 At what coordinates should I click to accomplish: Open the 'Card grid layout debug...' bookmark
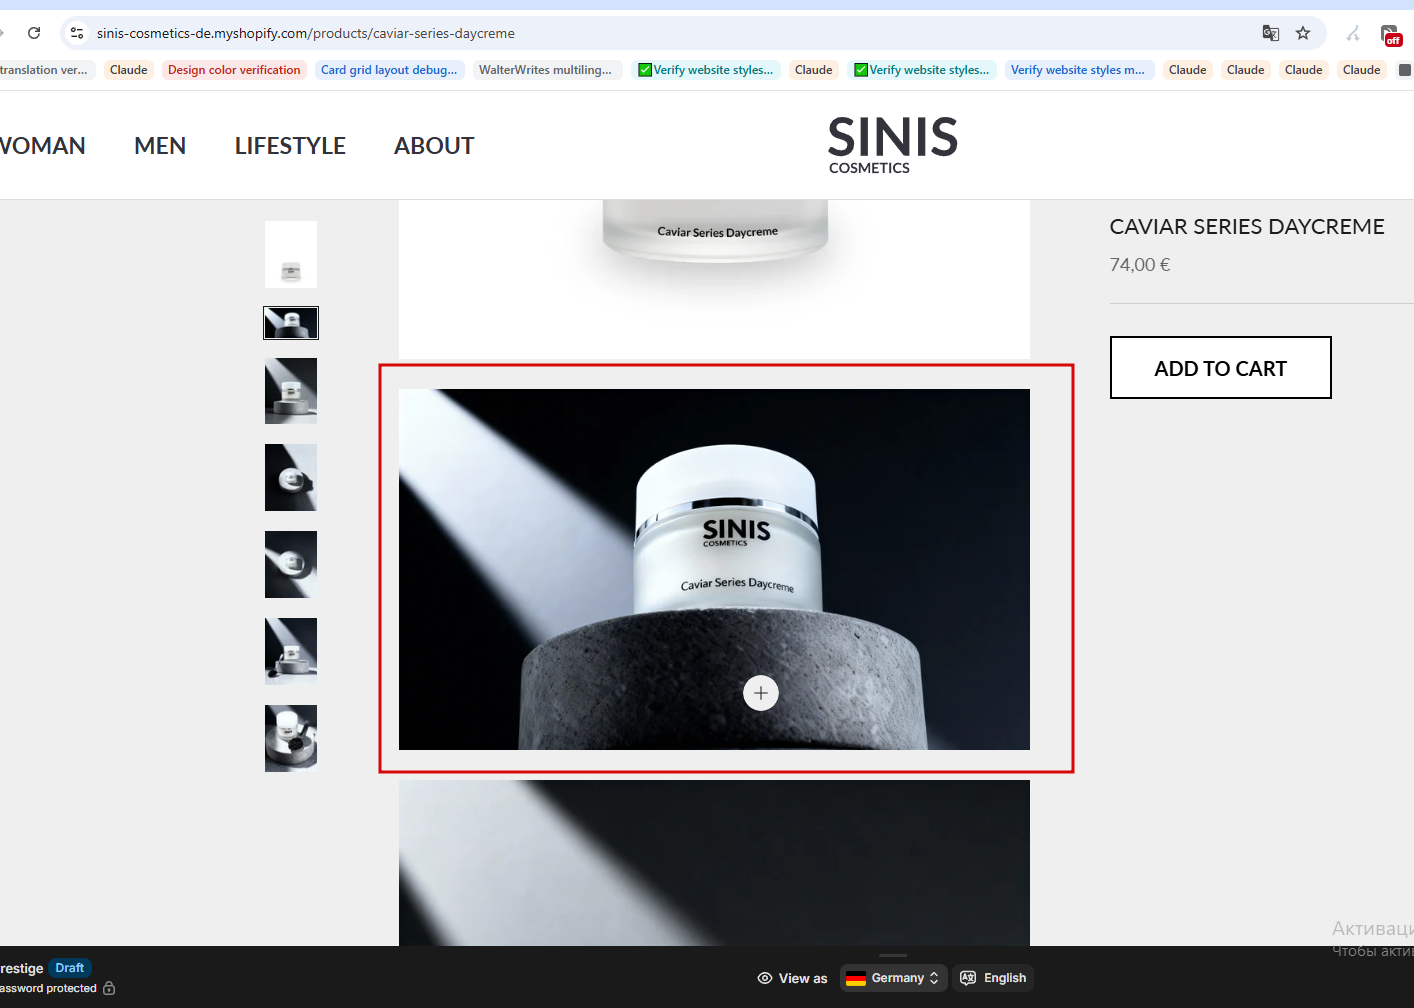point(389,70)
